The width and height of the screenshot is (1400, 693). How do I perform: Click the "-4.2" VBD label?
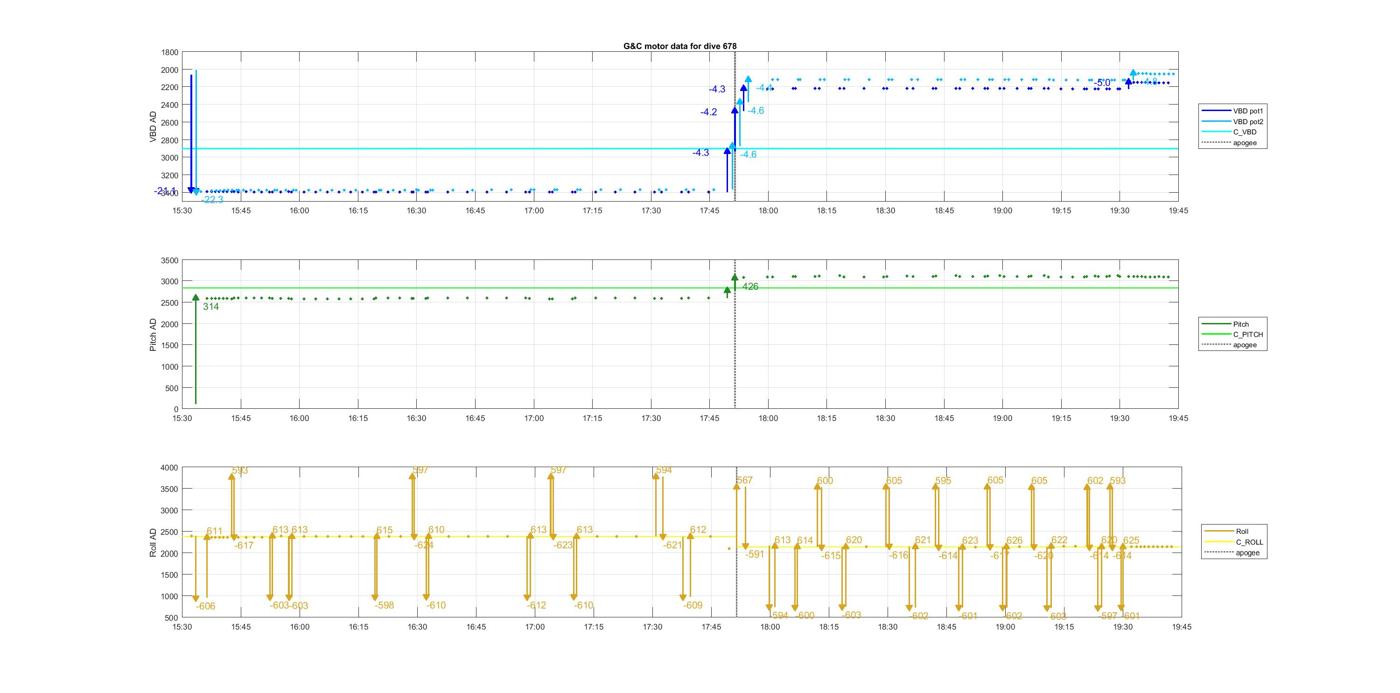(708, 112)
